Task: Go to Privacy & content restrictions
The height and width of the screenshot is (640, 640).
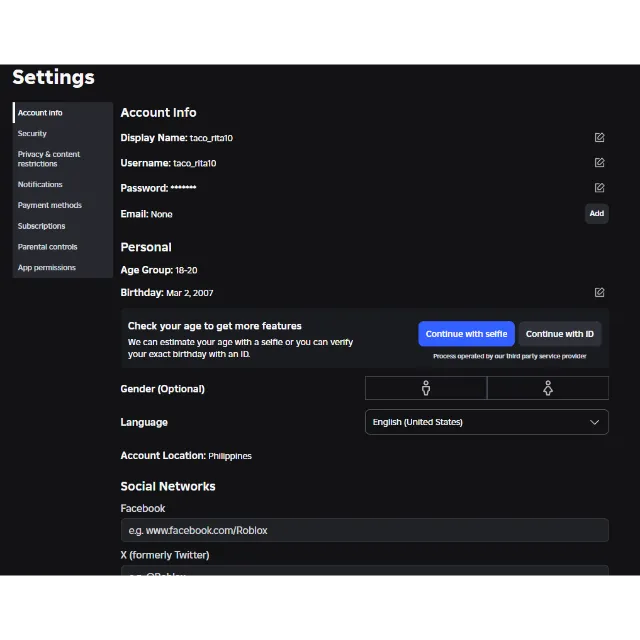Action: (x=49, y=159)
